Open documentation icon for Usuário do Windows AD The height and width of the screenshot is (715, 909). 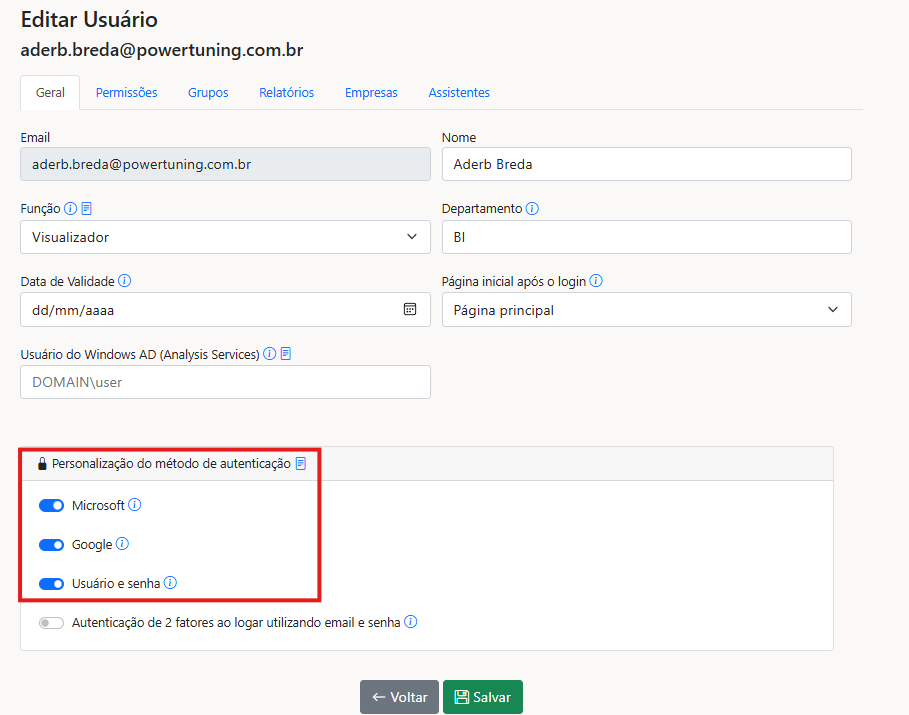coord(286,354)
